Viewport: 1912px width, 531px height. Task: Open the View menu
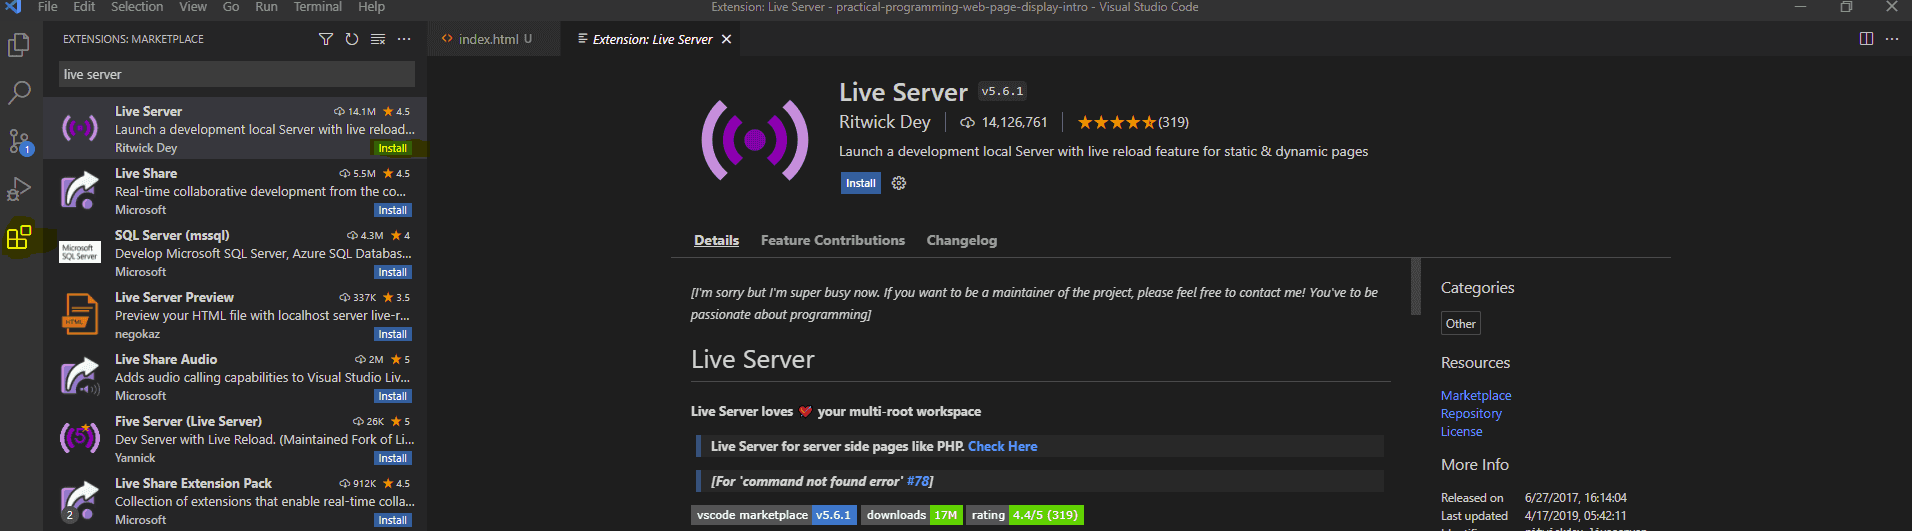click(x=193, y=7)
